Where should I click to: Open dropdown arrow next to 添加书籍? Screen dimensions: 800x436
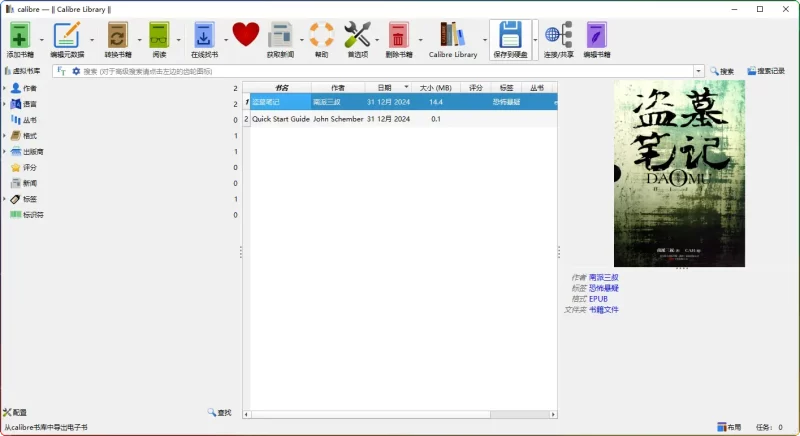tap(41, 40)
